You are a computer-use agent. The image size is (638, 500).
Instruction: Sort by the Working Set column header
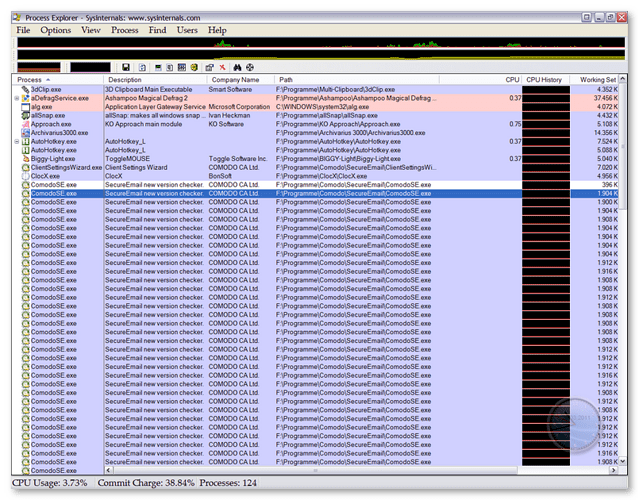594,80
